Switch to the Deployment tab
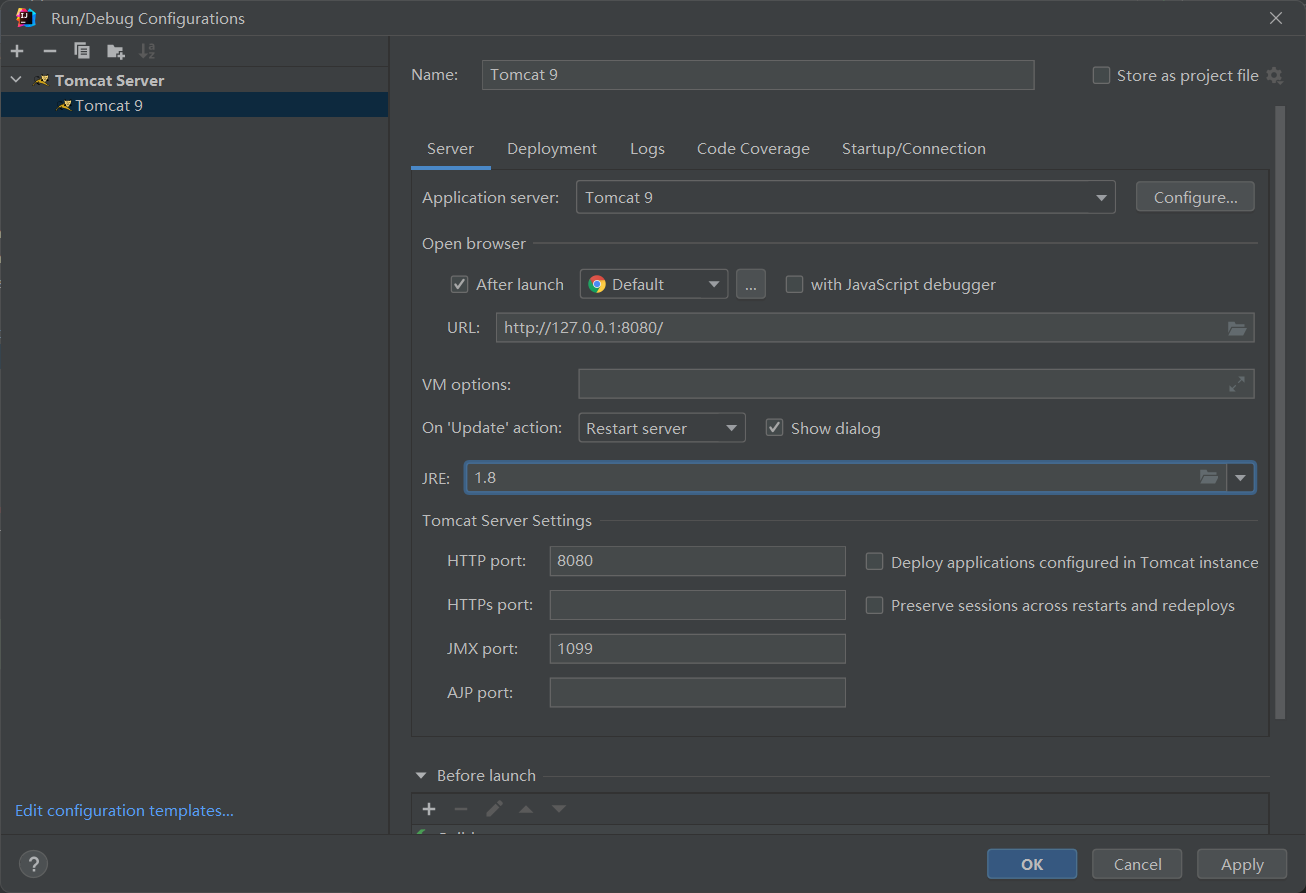 tap(551, 149)
